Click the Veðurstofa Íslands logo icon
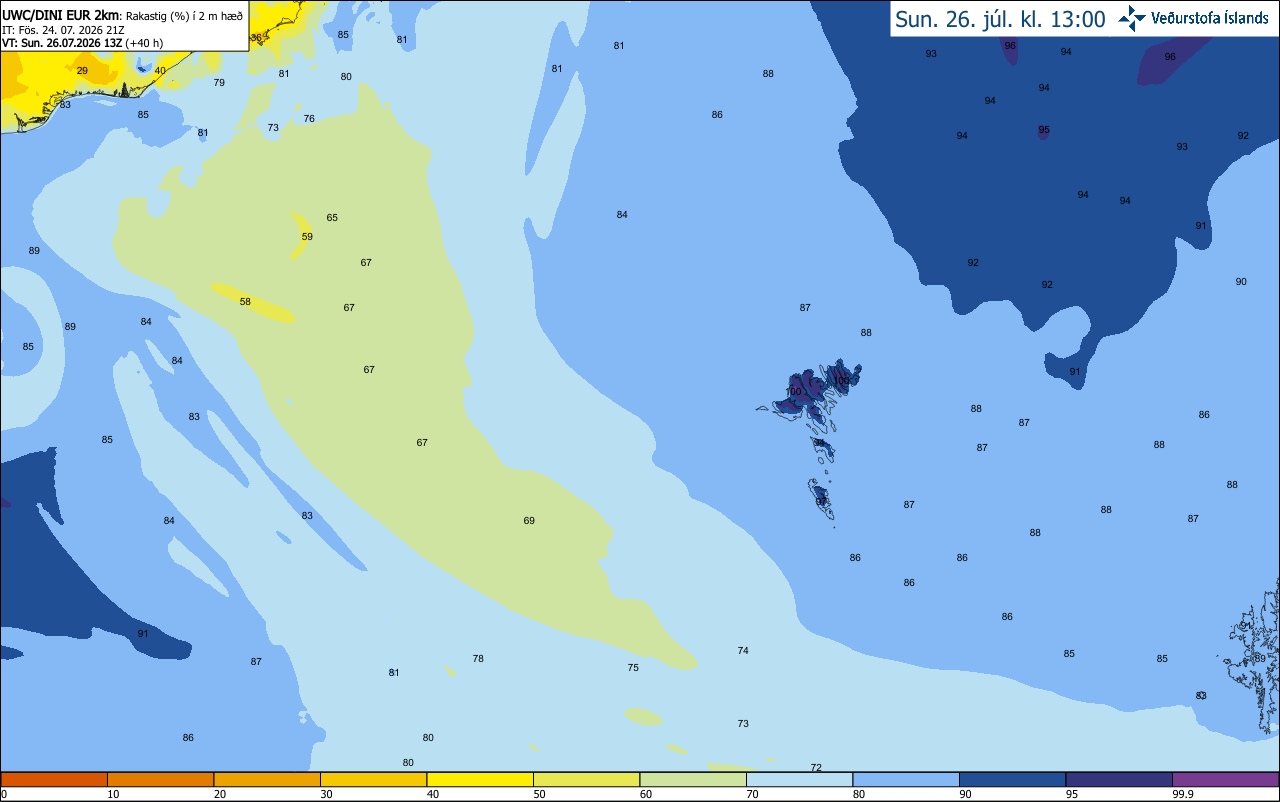1280x802 pixels. (1133, 18)
